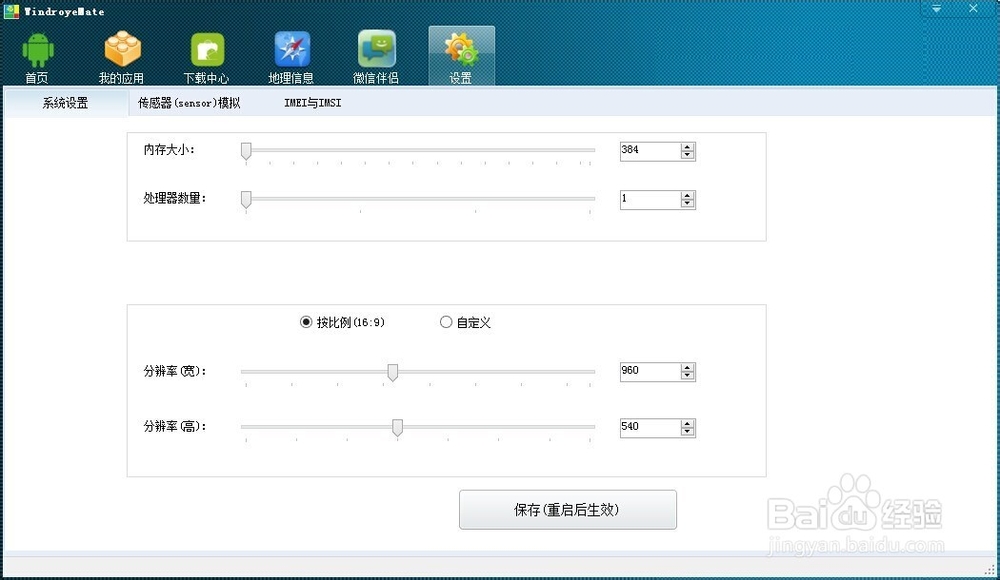Viewport: 1000px width, 580px height.
Task: Click the 分辨率(高) label
Action: [175, 426]
